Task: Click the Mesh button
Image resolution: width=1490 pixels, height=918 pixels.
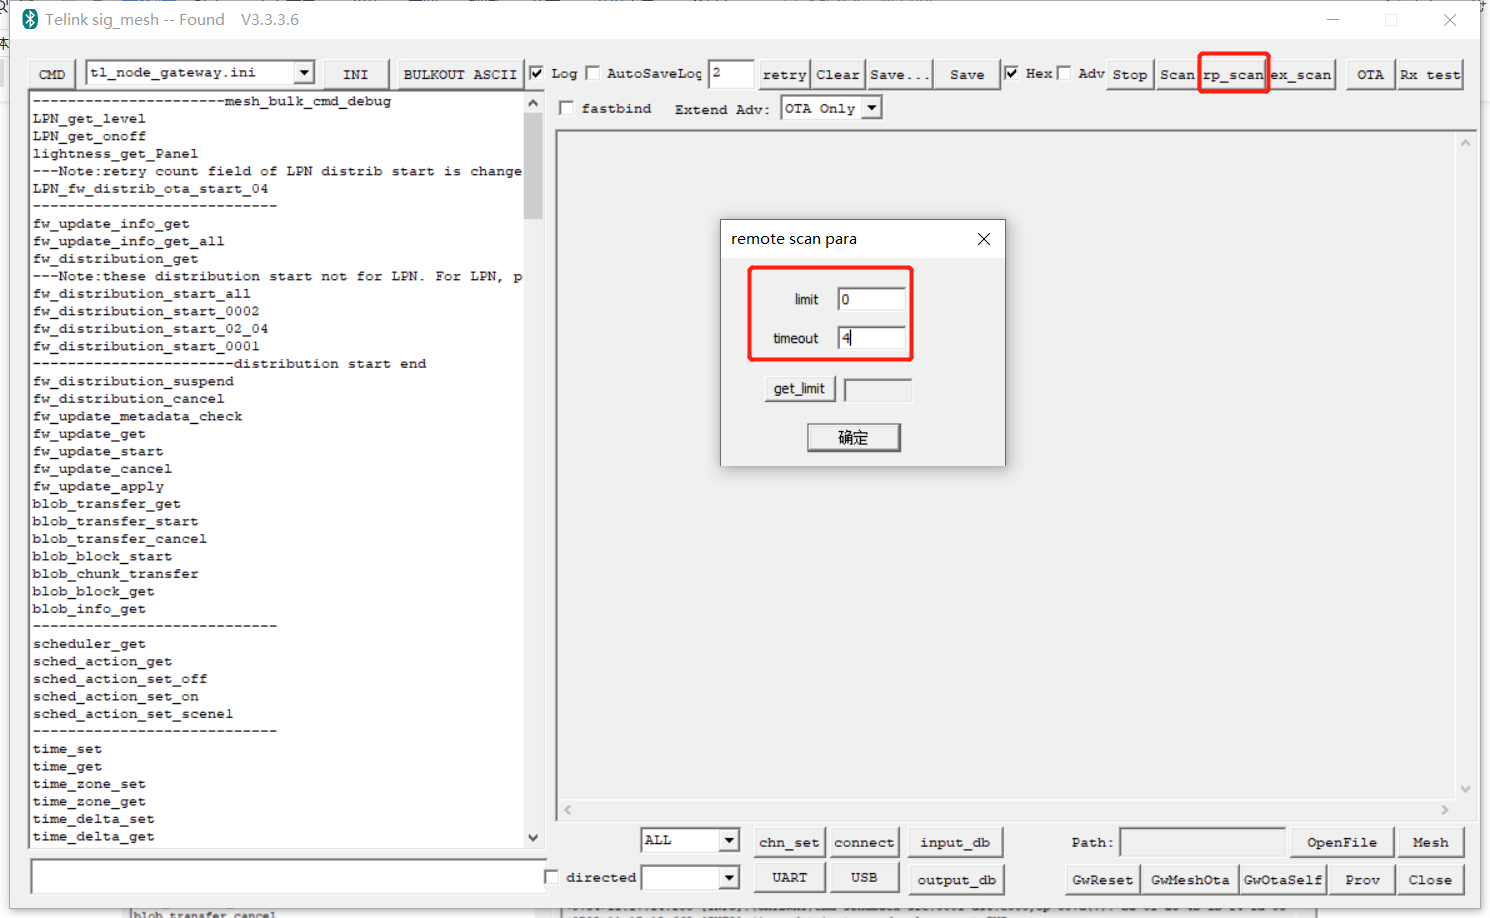Action: pos(1430,842)
